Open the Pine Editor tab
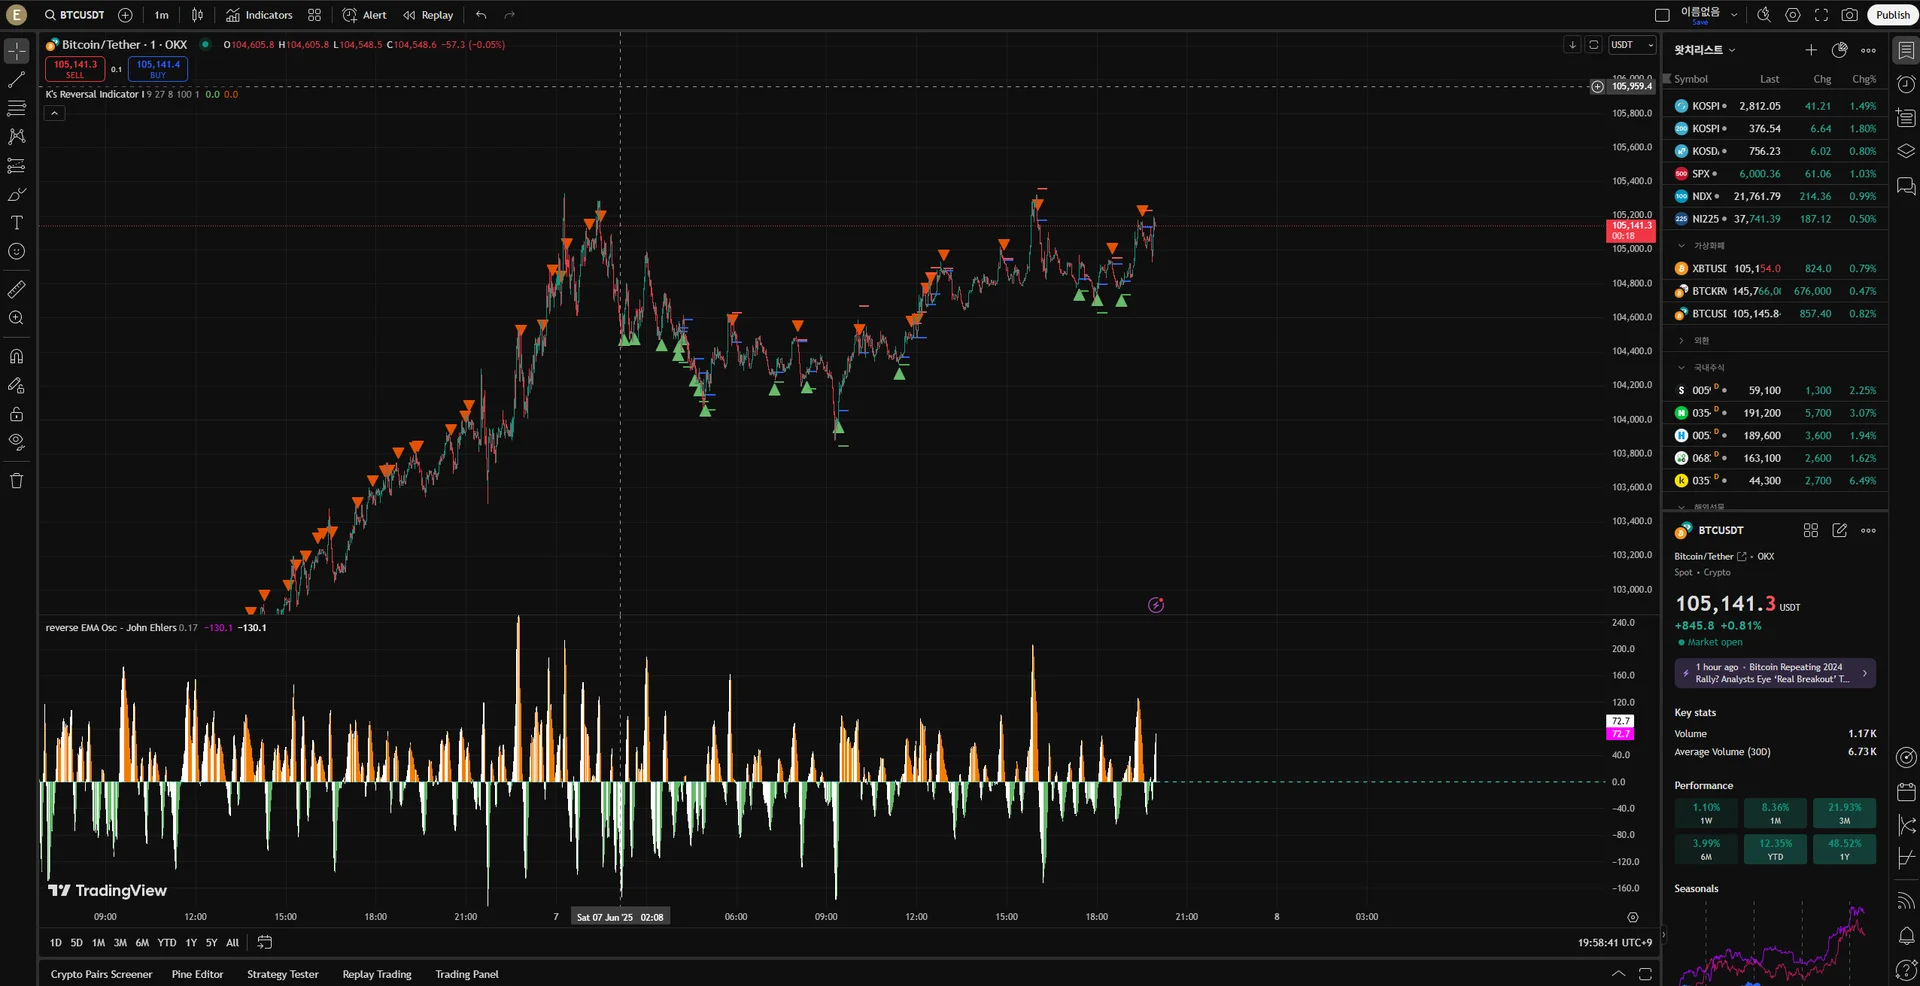 197,974
